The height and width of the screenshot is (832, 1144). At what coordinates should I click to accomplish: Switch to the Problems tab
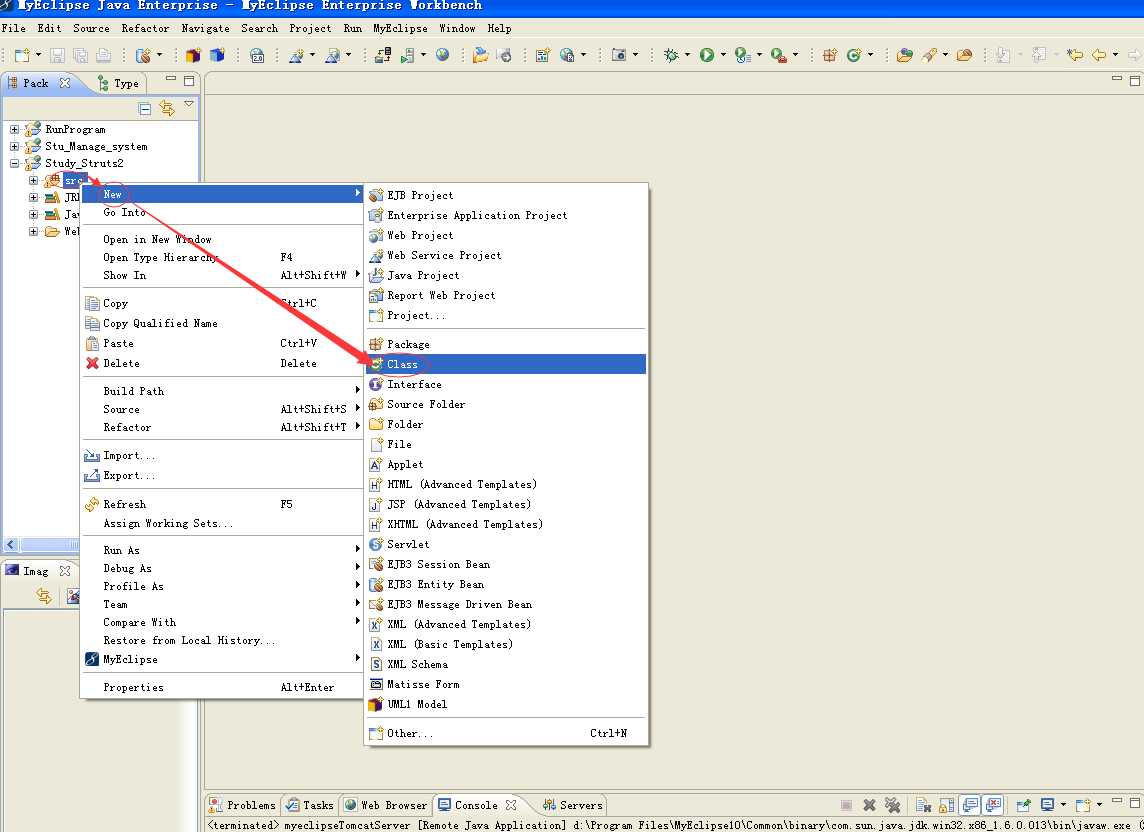pos(242,805)
